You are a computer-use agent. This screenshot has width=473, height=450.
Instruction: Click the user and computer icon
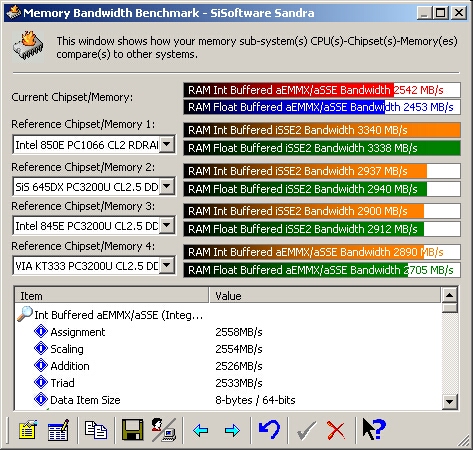pos(164,430)
